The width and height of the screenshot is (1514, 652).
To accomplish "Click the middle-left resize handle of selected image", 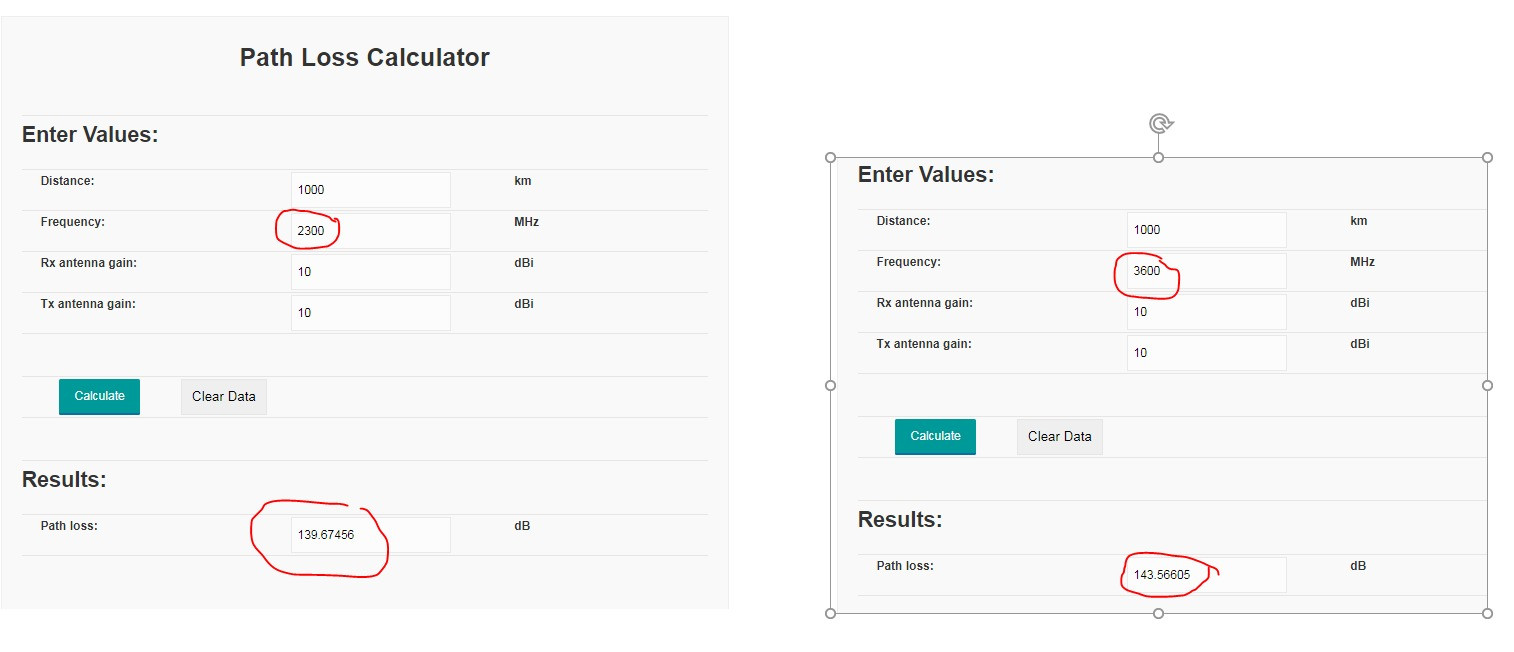I will coord(830,385).
